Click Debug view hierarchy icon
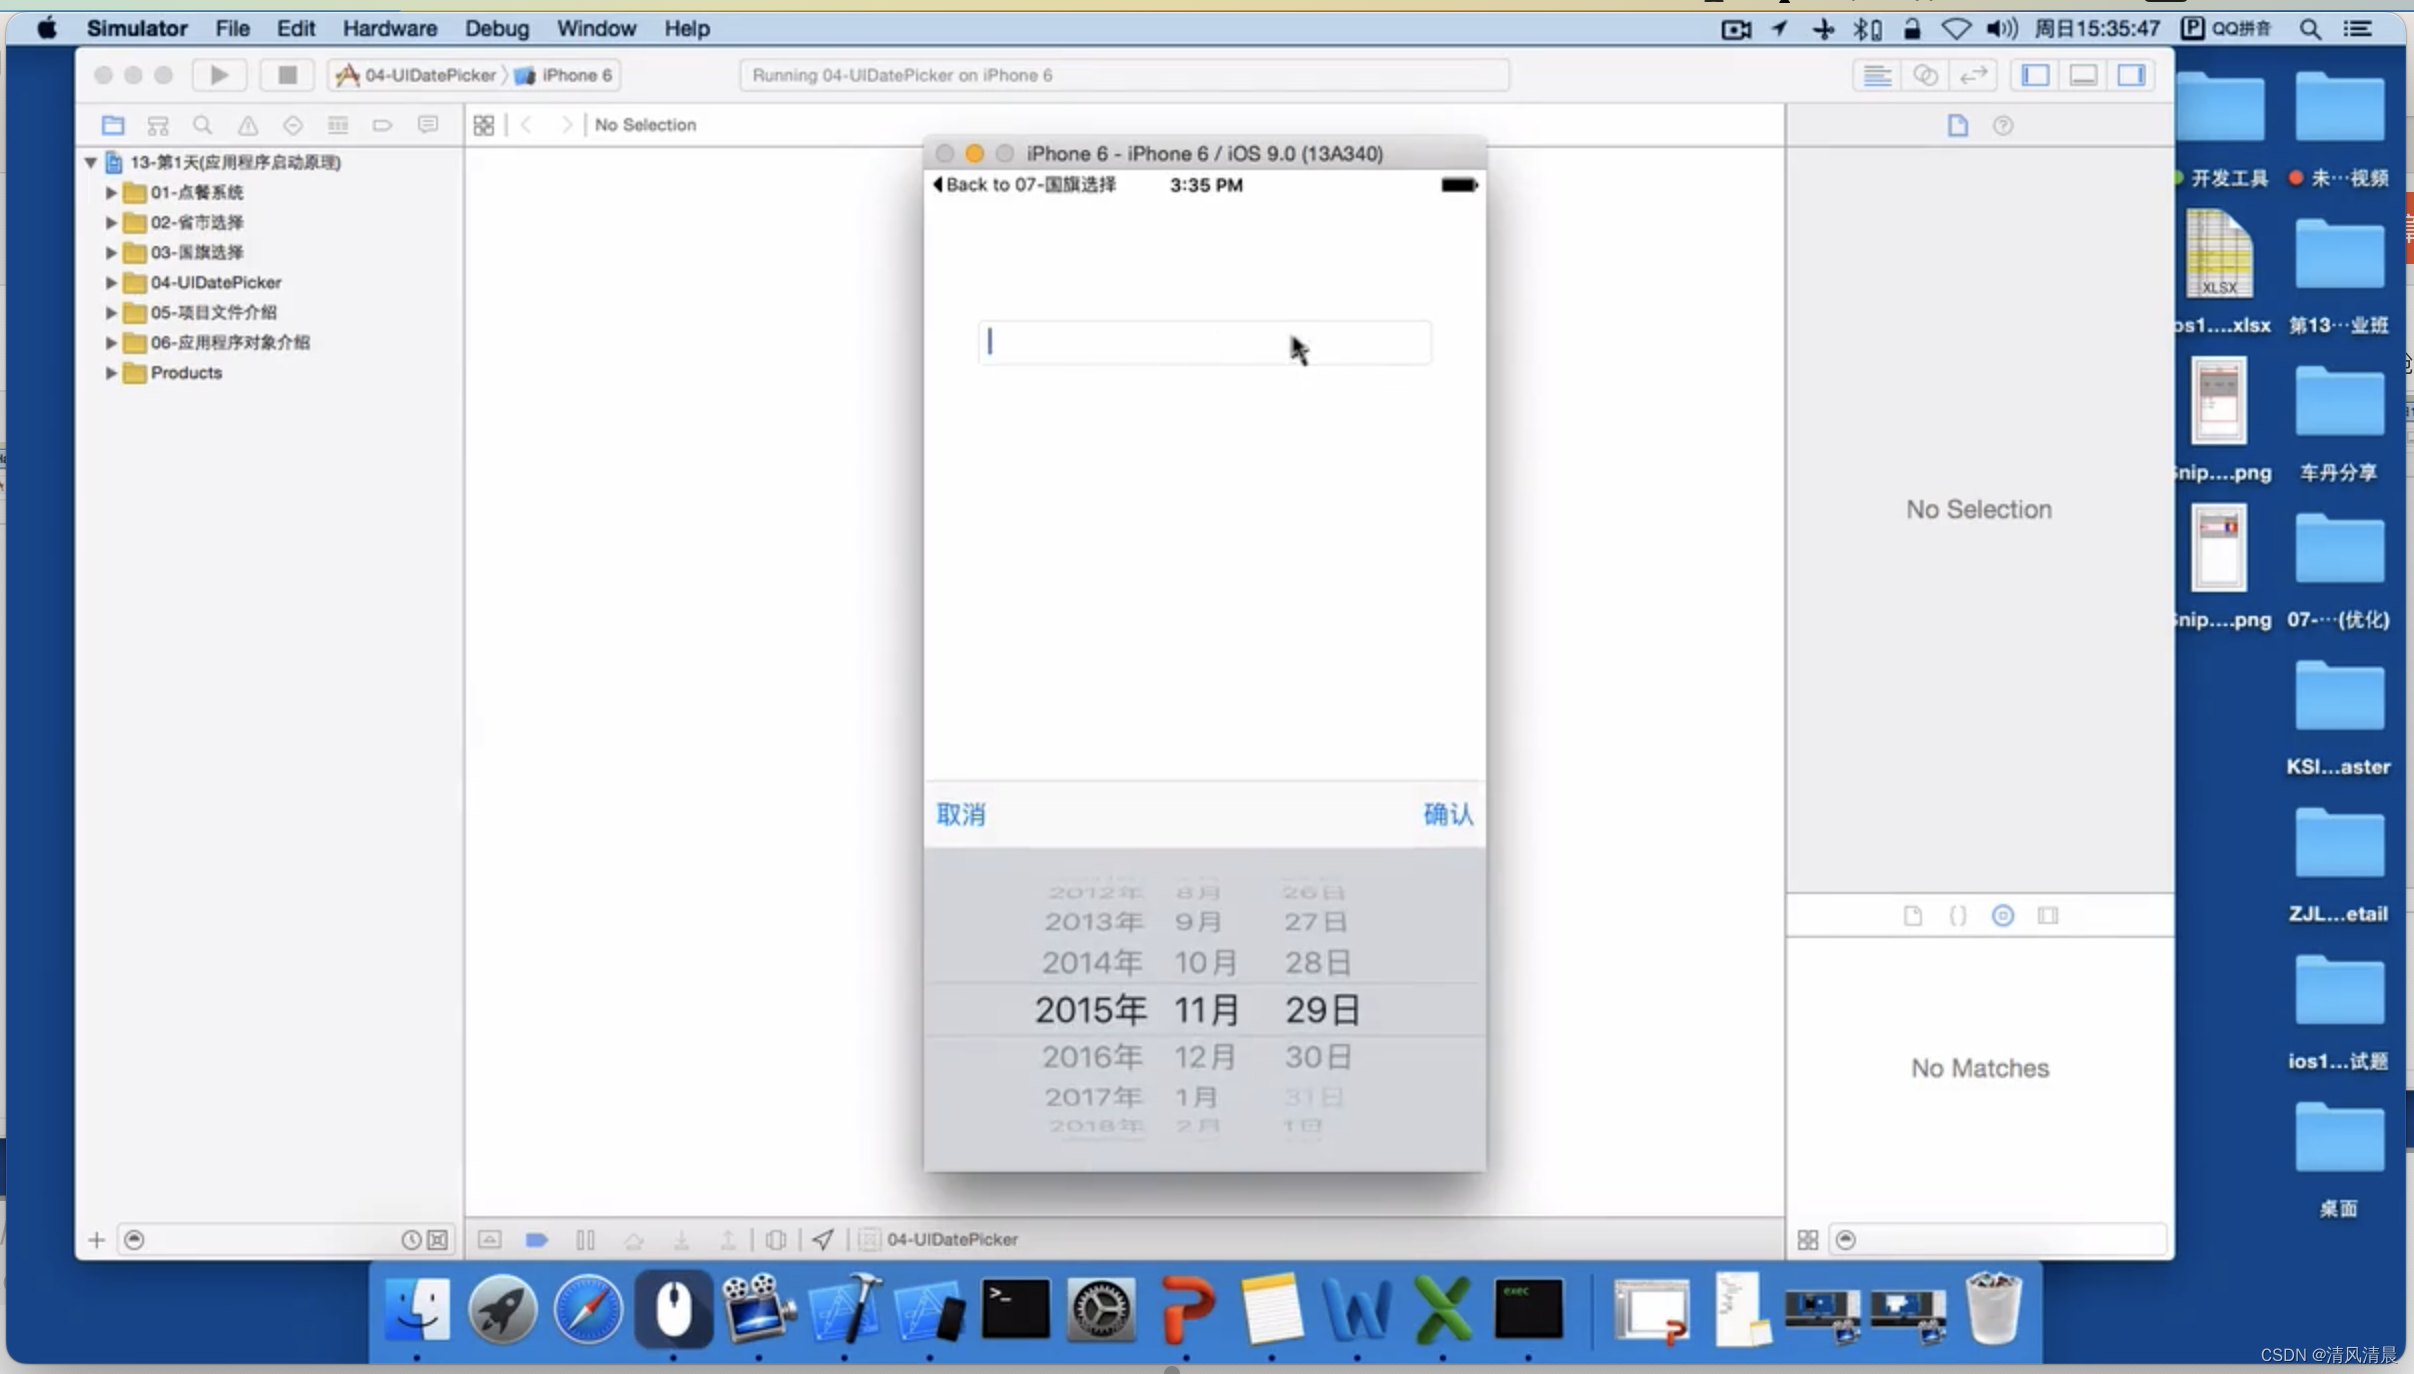 click(x=776, y=1240)
